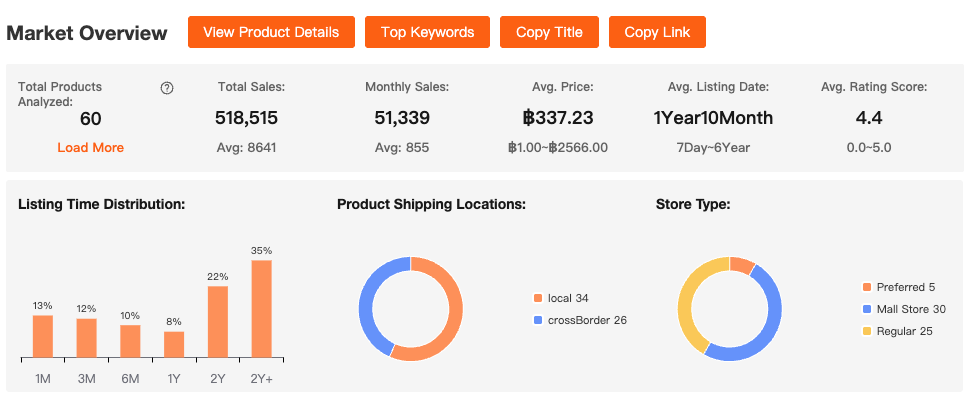Click the 2Y bar showing 22%
Screen dimensions: 968x400
[x=218, y=322]
